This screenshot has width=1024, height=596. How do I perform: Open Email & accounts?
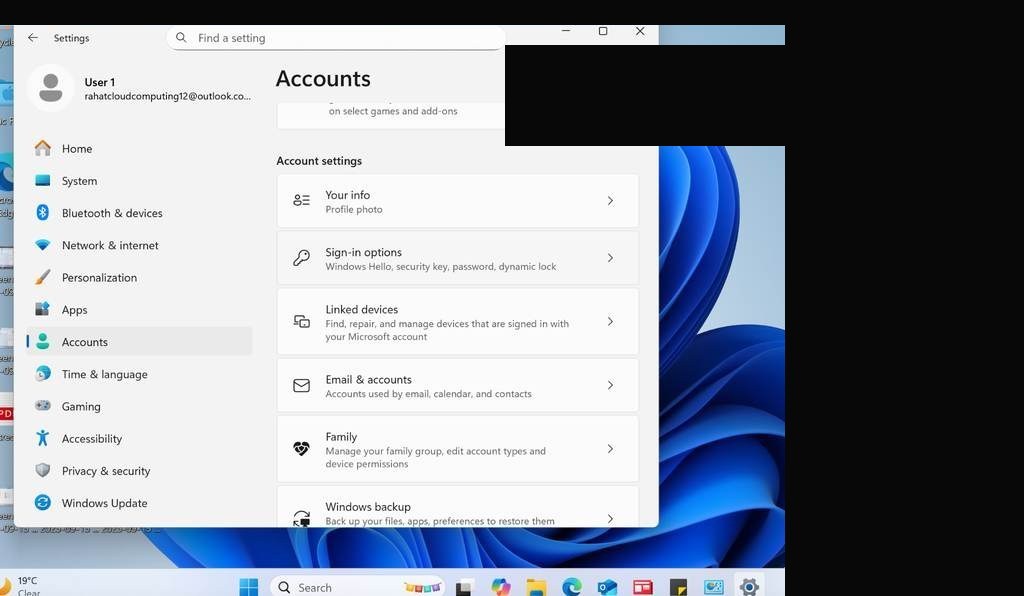pos(457,385)
